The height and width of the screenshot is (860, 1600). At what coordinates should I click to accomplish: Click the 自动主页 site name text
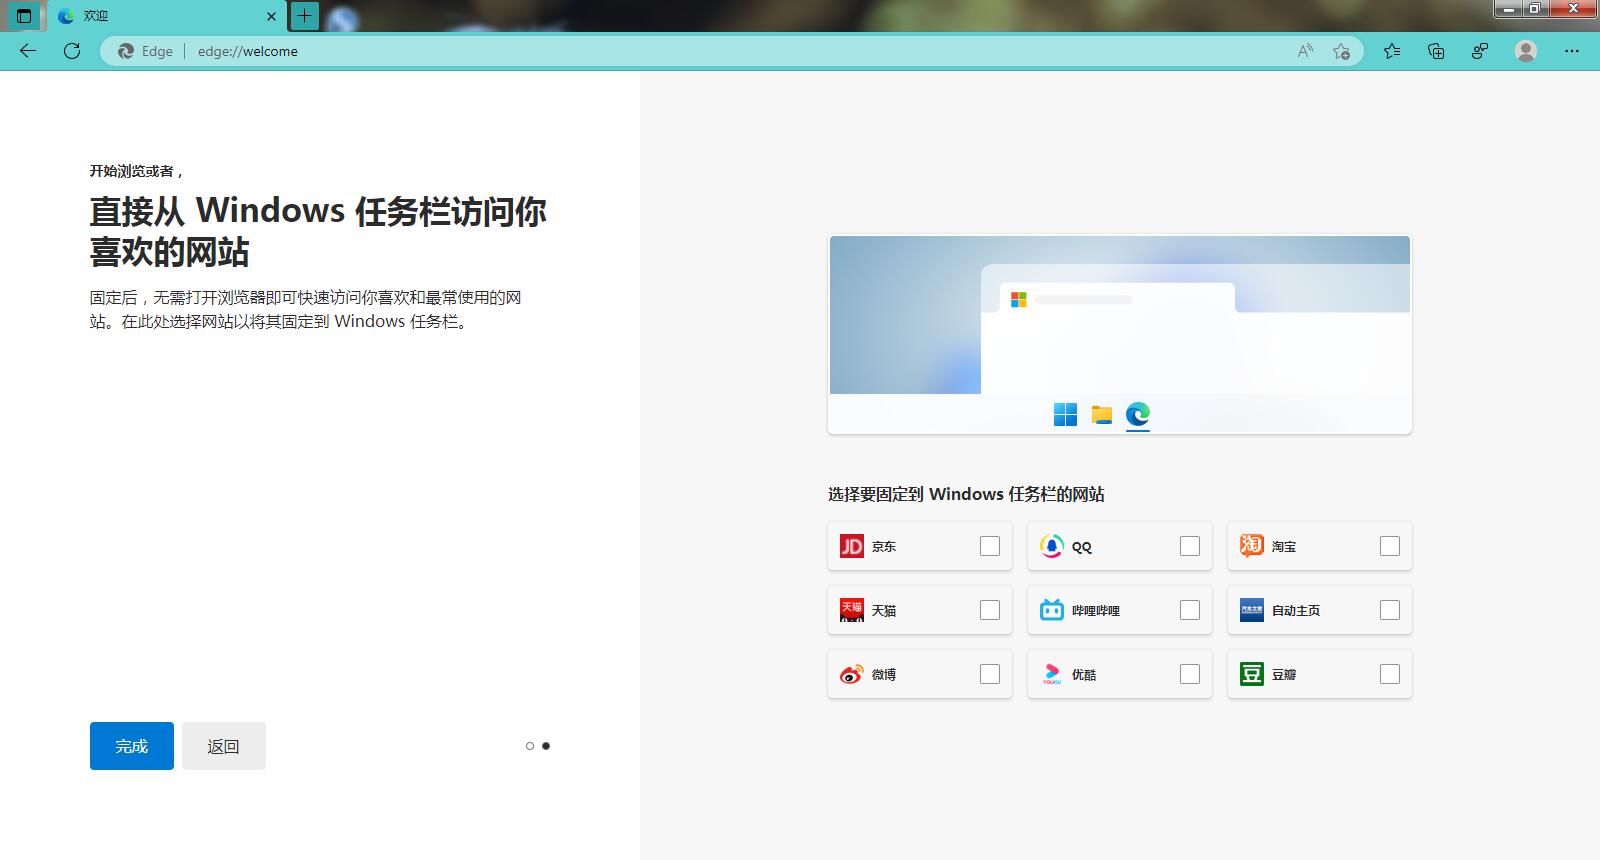click(1296, 611)
